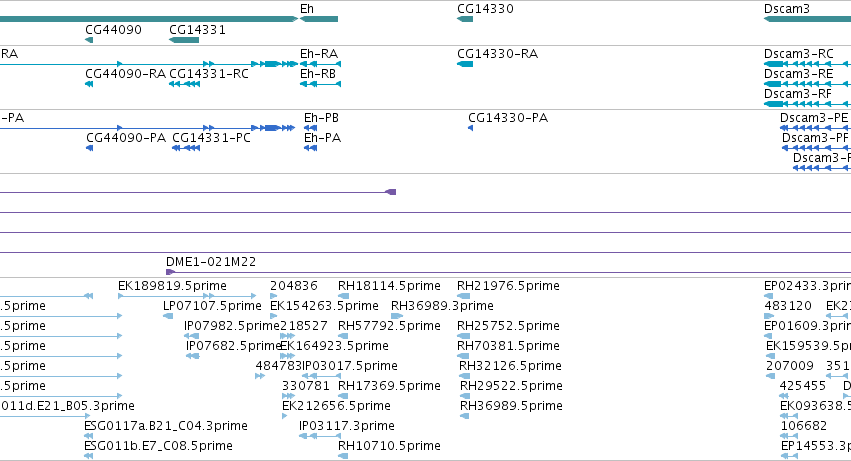This screenshot has height=461, width=851.
Task: Select EST RH36989.3prime glyph
Action: click(x=397, y=316)
